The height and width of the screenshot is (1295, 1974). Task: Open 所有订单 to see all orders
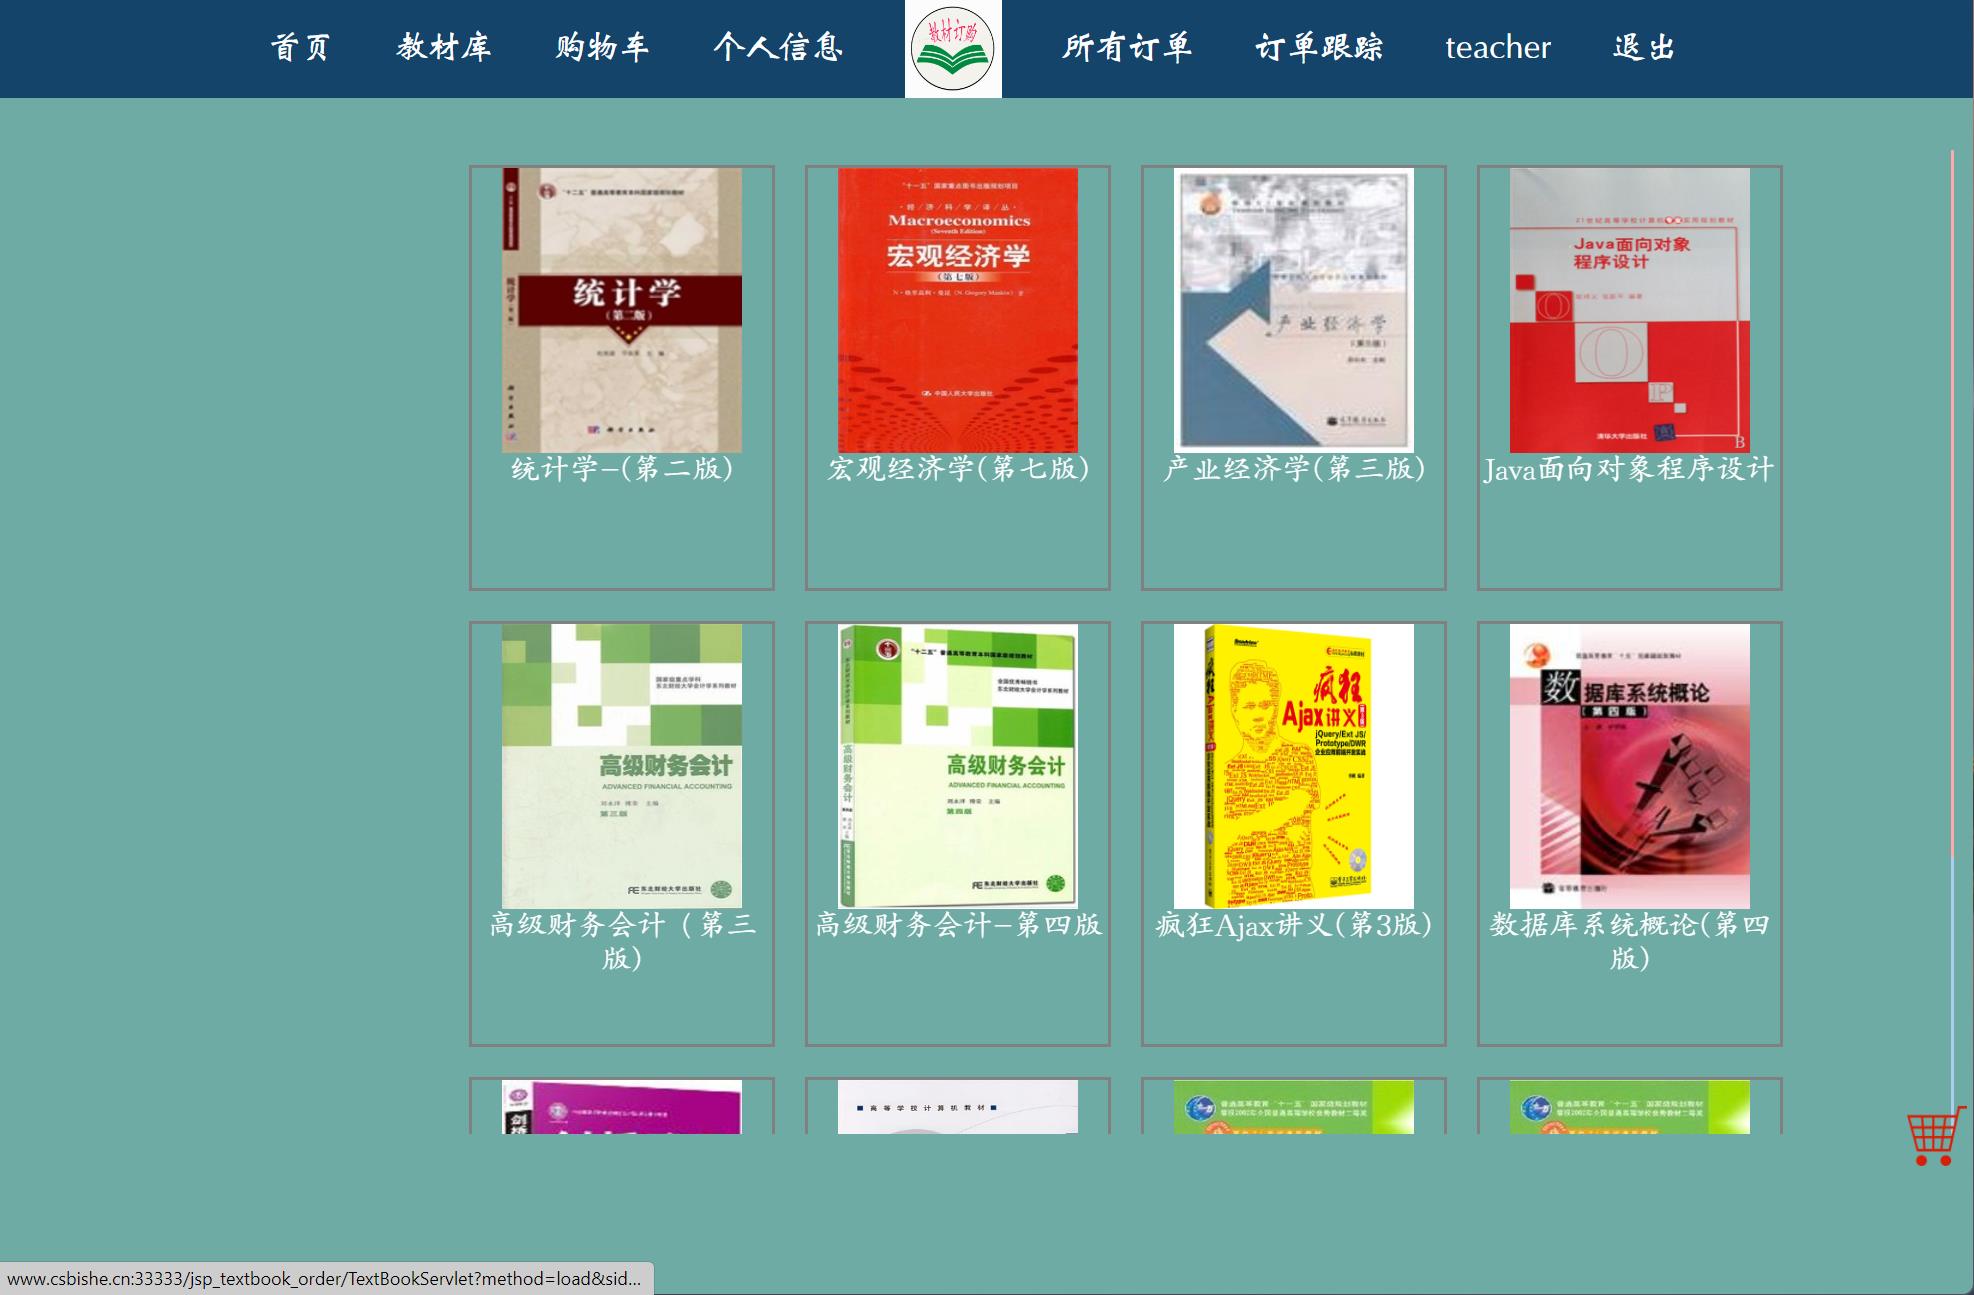[x=1127, y=47]
